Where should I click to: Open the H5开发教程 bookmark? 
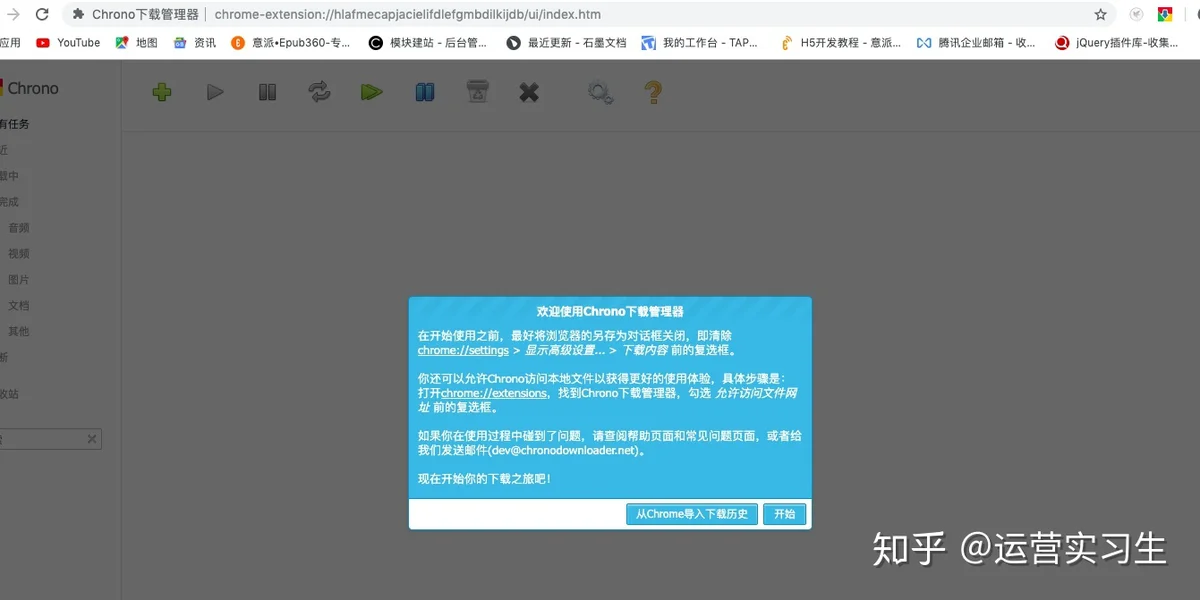(840, 43)
